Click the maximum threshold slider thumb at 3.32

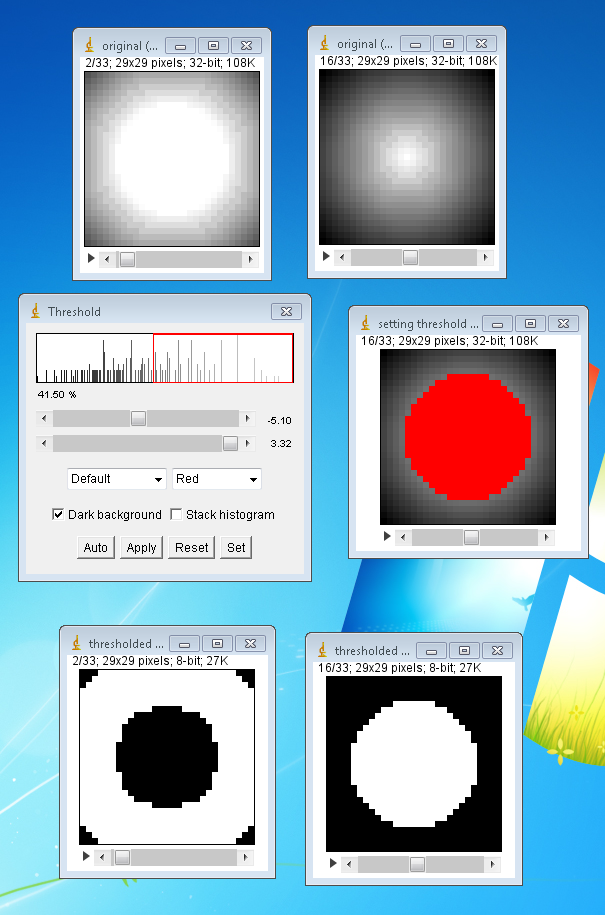click(230, 443)
